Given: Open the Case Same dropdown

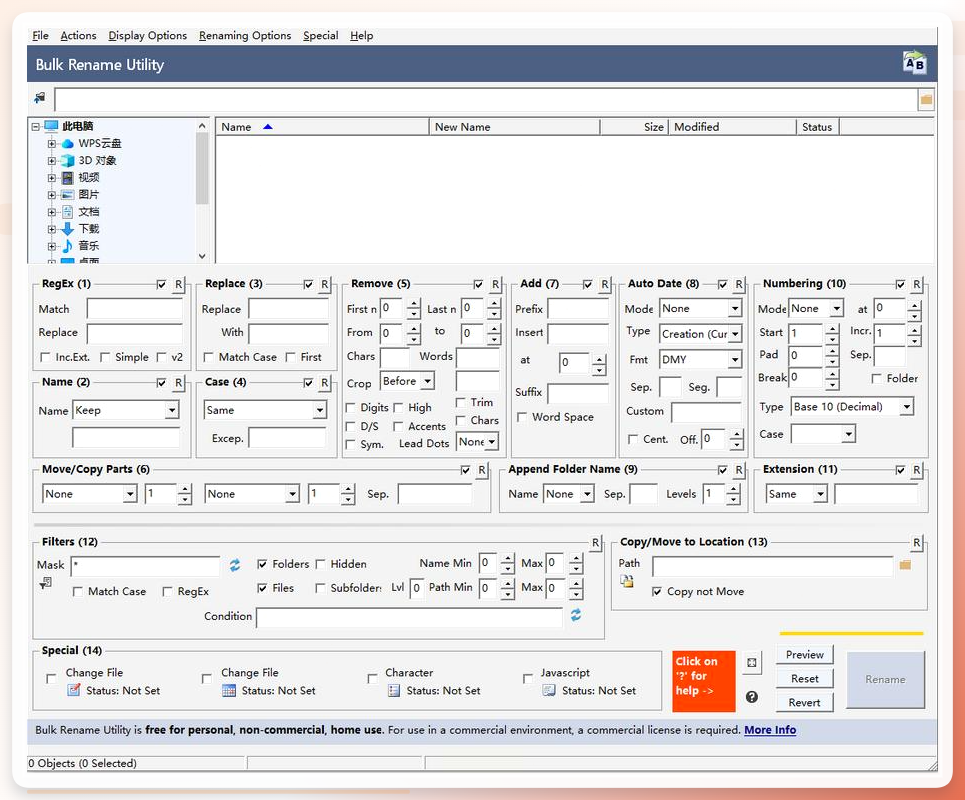Looking at the screenshot, I should (319, 410).
